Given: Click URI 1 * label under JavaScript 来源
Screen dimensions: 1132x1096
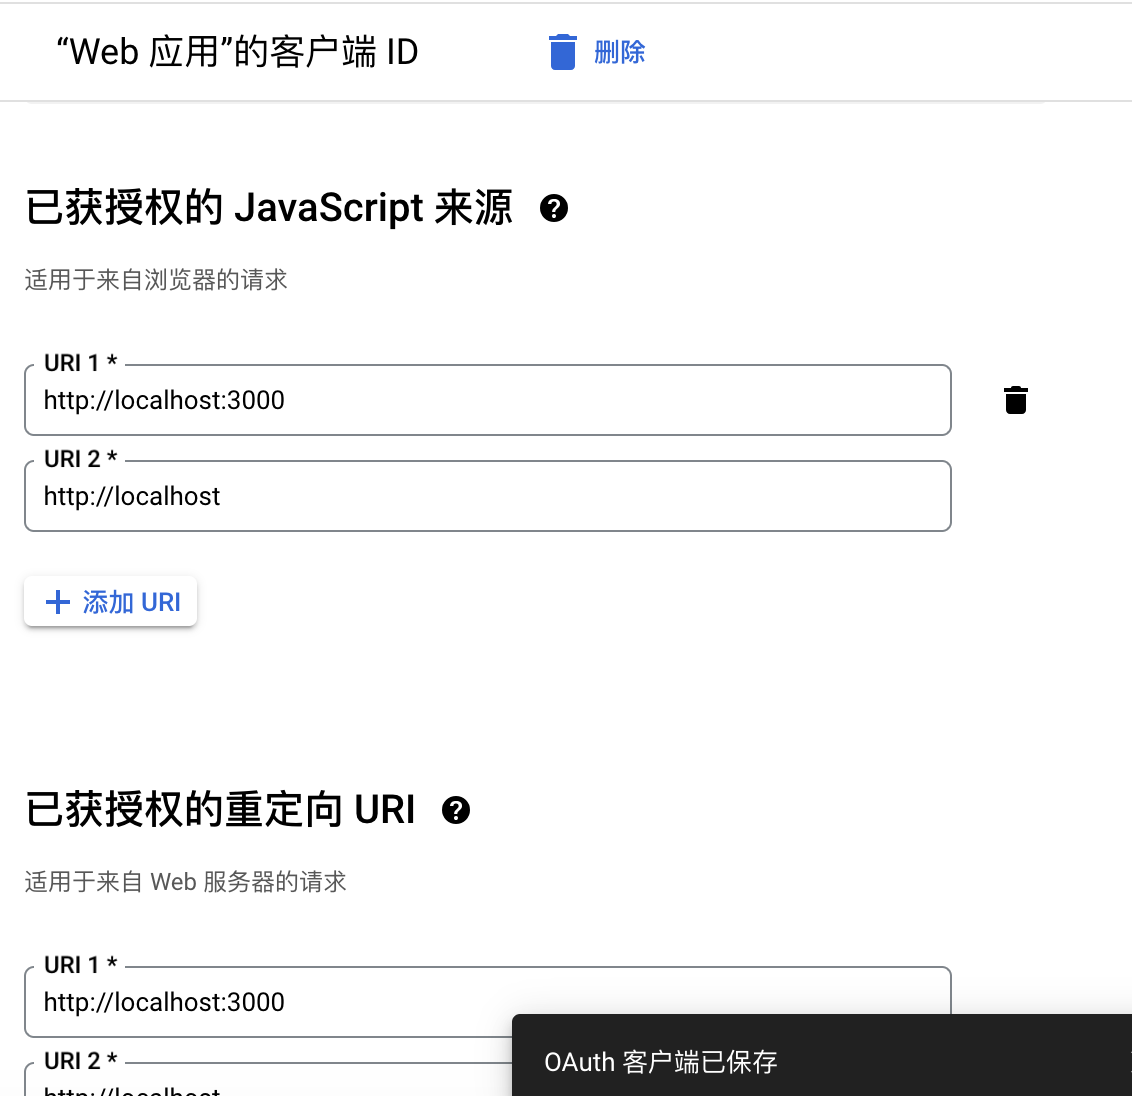Looking at the screenshot, I should 80,364.
